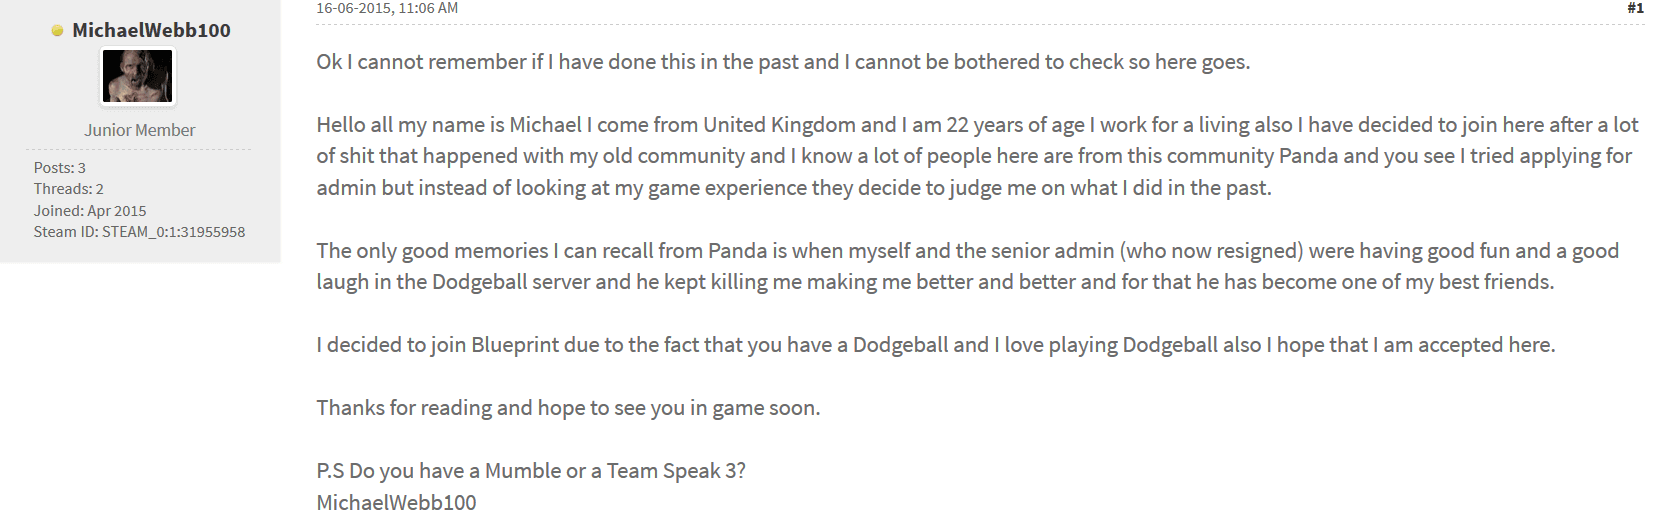Click the word "Blueprint" in the post
The height and width of the screenshot is (524, 1664).
tap(515, 345)
